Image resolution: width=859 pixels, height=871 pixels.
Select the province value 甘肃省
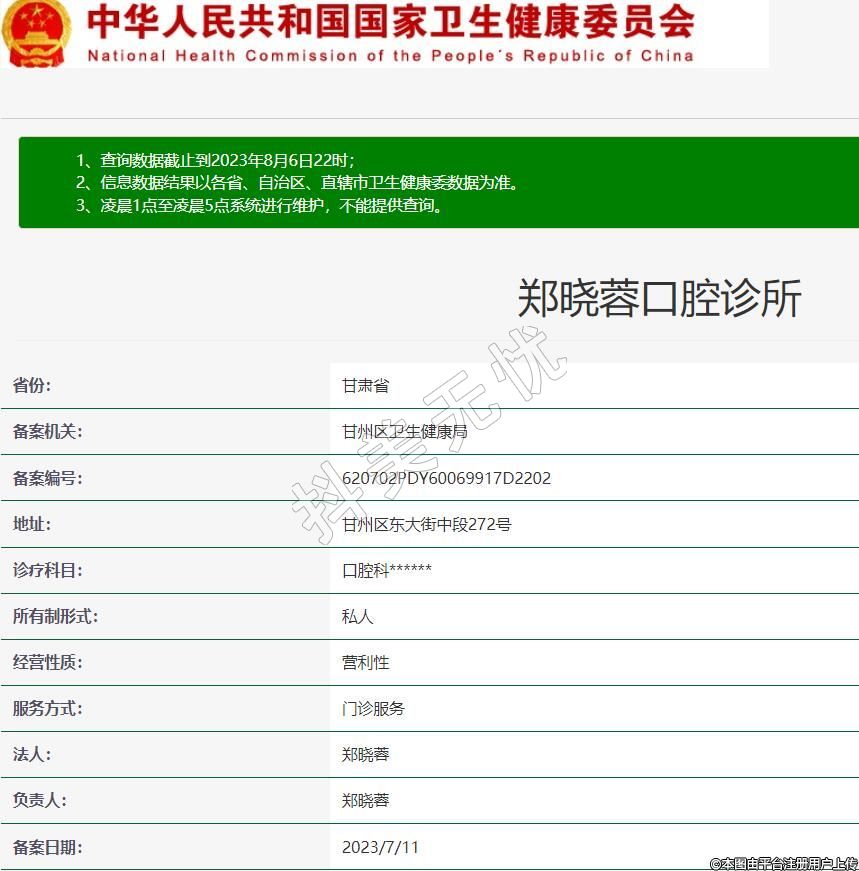365,386
